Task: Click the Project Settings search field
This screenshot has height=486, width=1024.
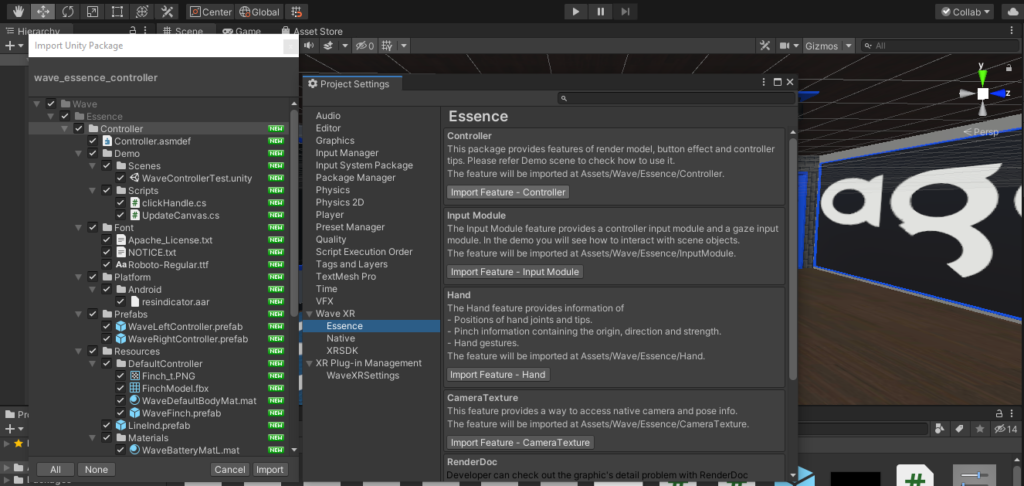Action: click(x=677, y=98)
